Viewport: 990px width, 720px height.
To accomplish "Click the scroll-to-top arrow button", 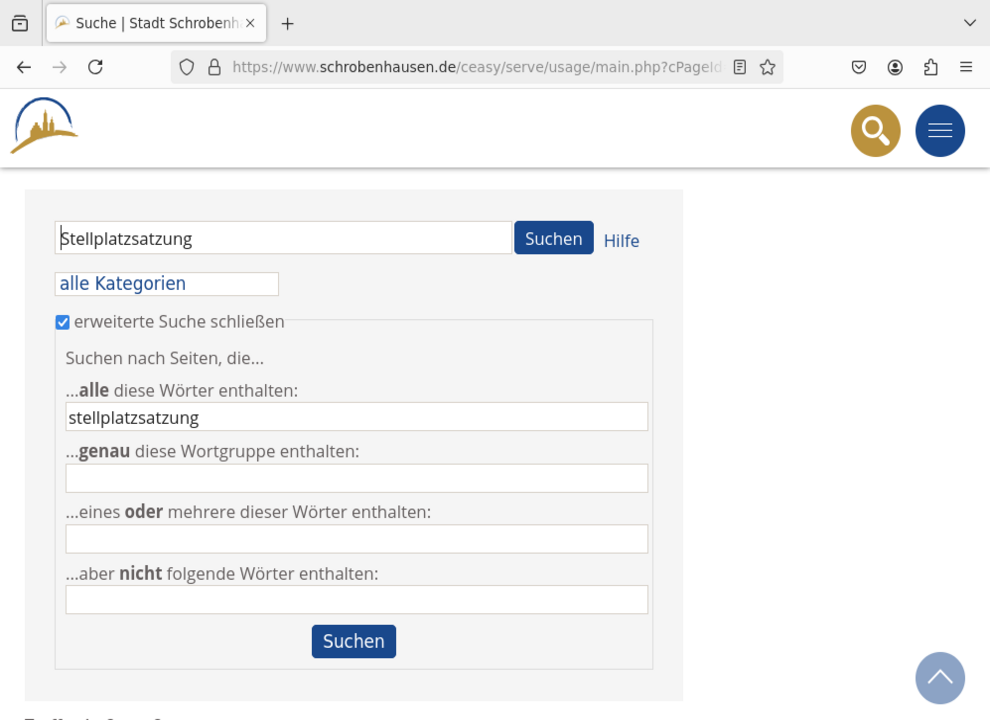I will [x=939, y=677].
